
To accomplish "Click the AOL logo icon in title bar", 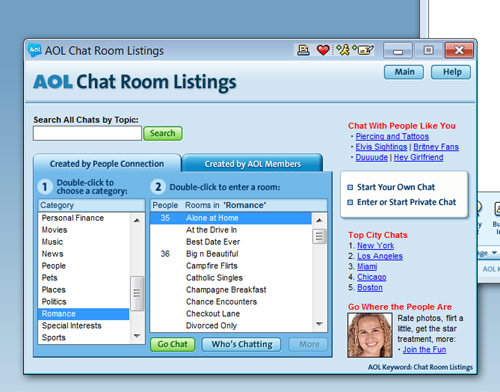I will (34, 50).
